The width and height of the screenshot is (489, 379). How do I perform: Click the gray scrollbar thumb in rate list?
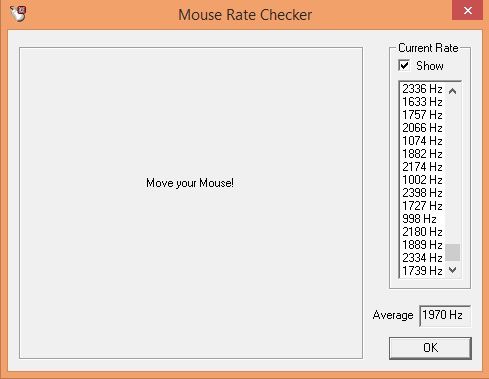(452, 252)
